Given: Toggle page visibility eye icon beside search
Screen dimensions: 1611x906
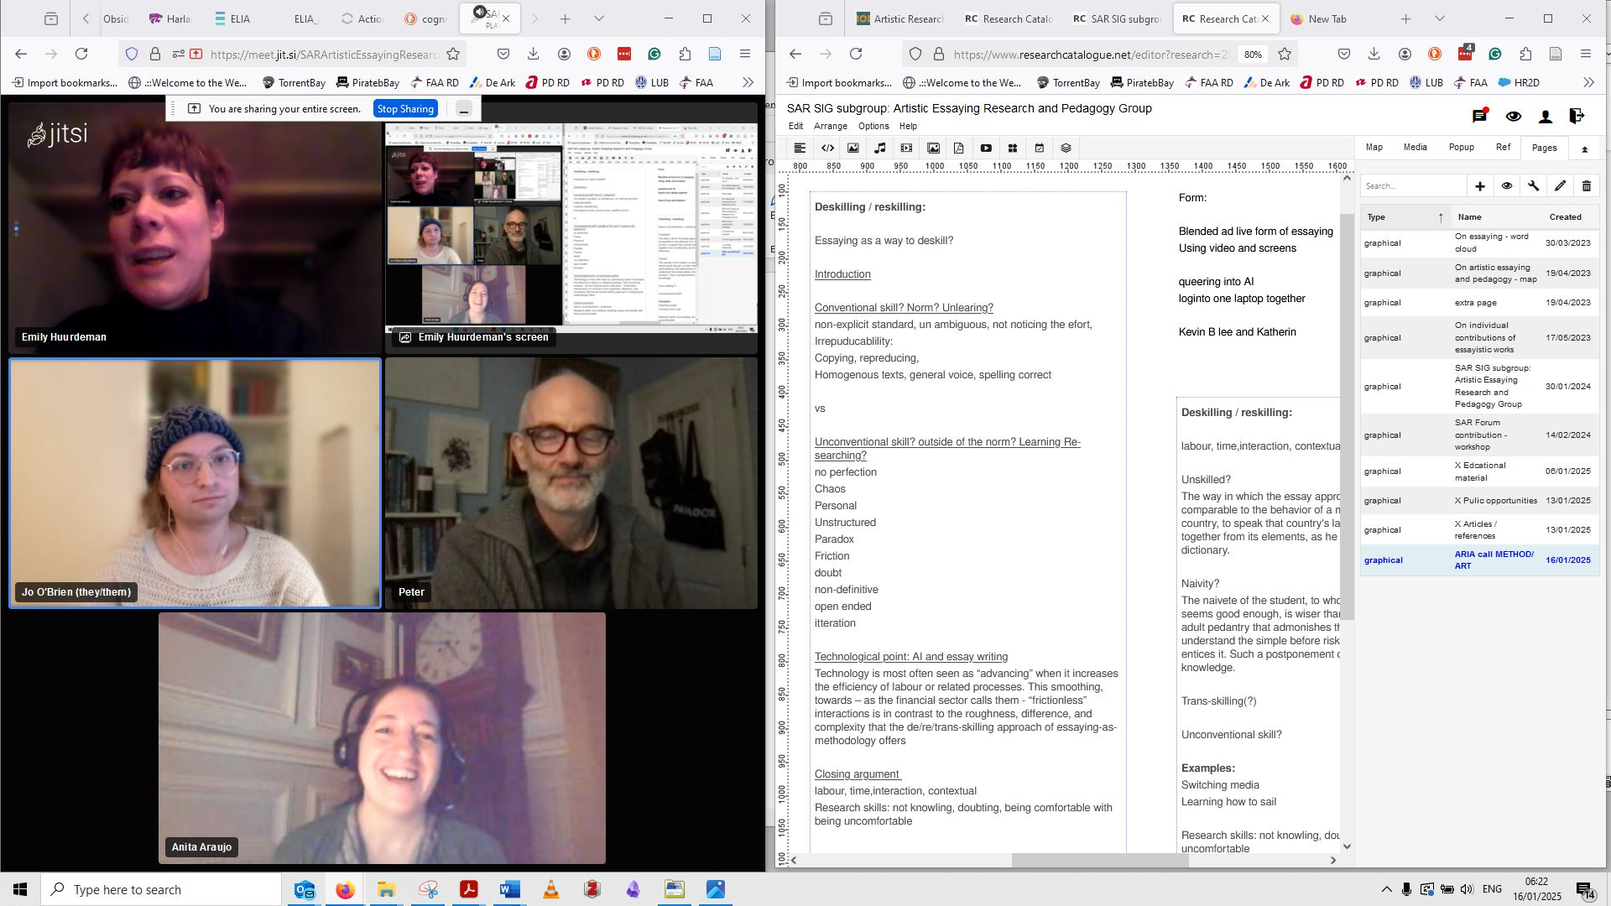Looking at the screenshot, I should 1506,186.
